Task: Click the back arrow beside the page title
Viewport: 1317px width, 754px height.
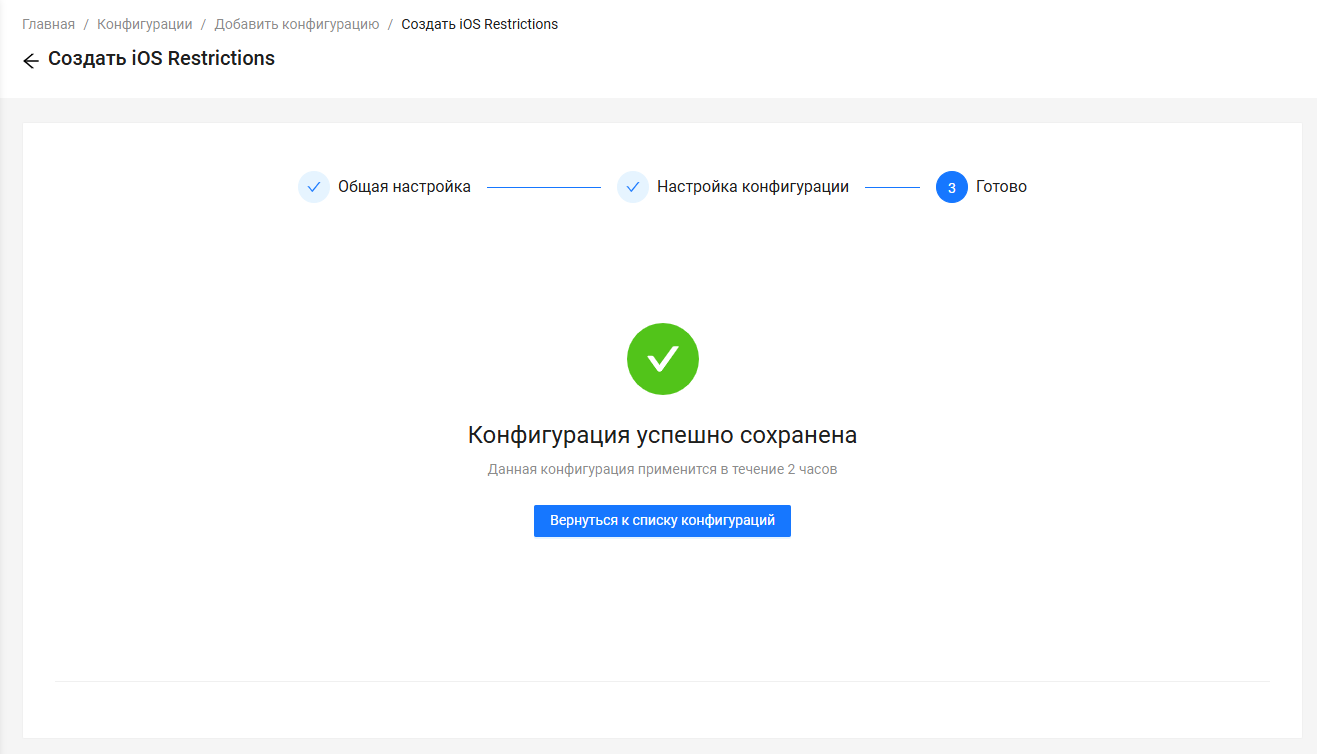Action: (x=31, y=60)
